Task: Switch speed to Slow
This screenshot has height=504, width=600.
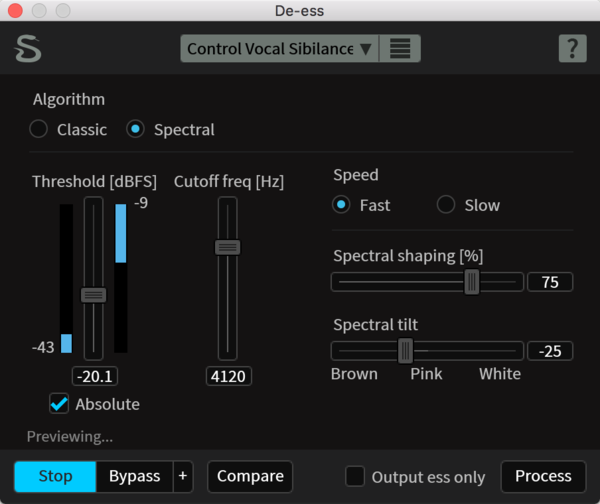Action: 446,205
